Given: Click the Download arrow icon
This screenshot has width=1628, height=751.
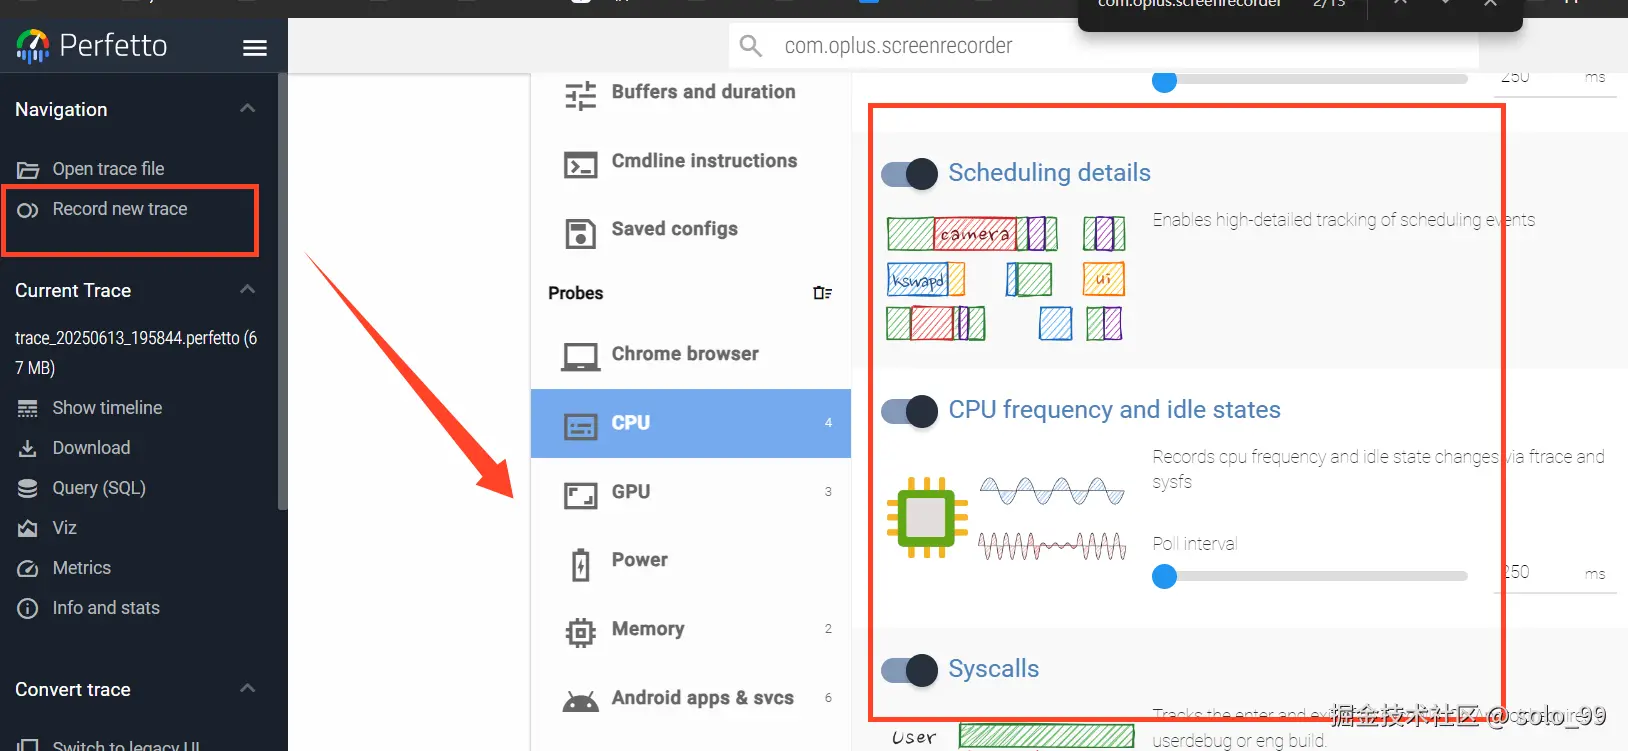Looking at the screenshot, I should (x=28, y=449).
